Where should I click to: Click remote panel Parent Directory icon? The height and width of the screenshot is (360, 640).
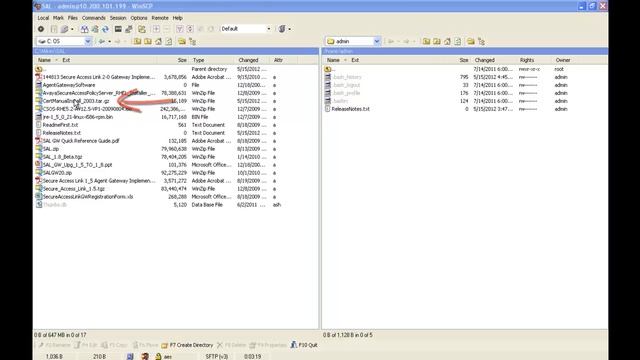[x=426, y=41]
